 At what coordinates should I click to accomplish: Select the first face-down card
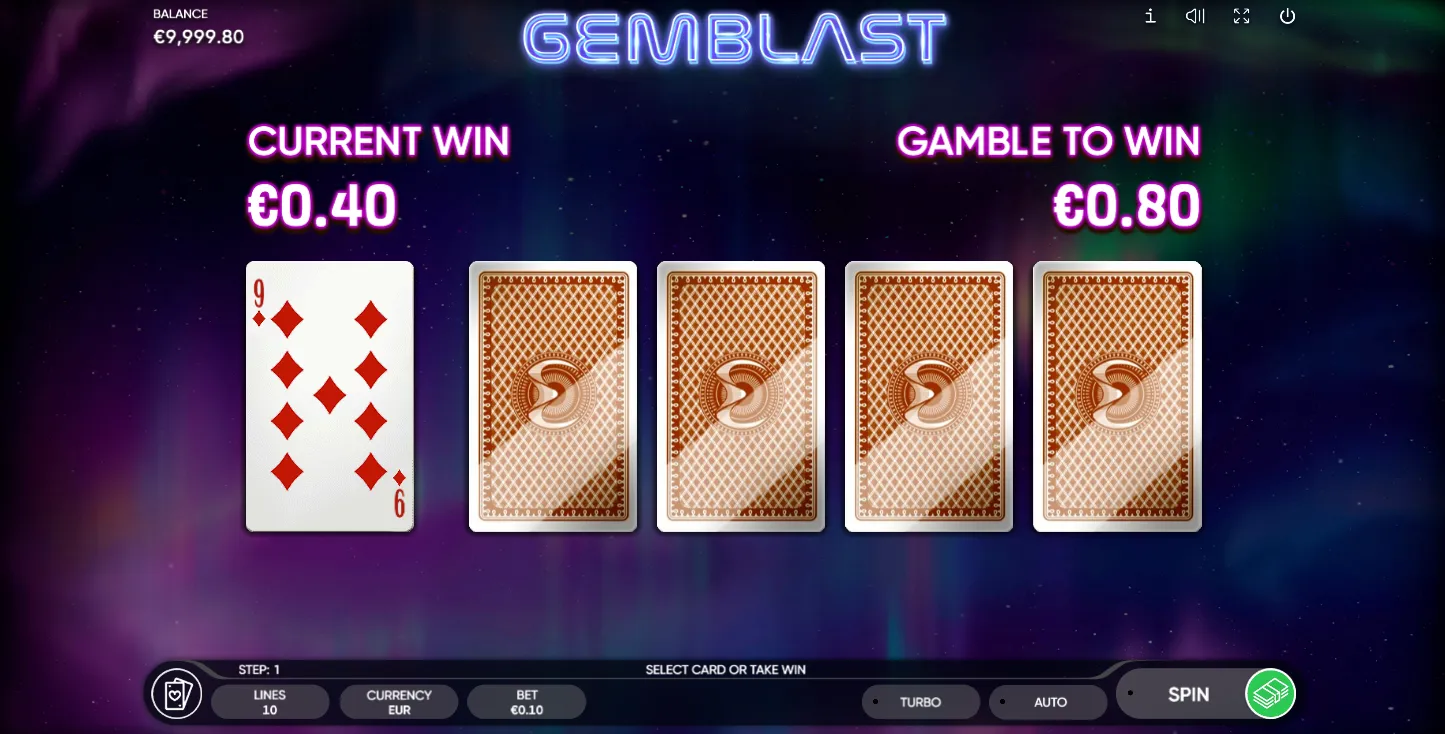pyautogui.click(x=553, y=396)
